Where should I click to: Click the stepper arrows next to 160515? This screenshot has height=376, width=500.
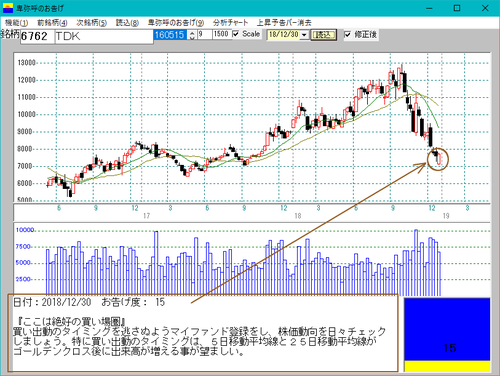coord(192,35)
